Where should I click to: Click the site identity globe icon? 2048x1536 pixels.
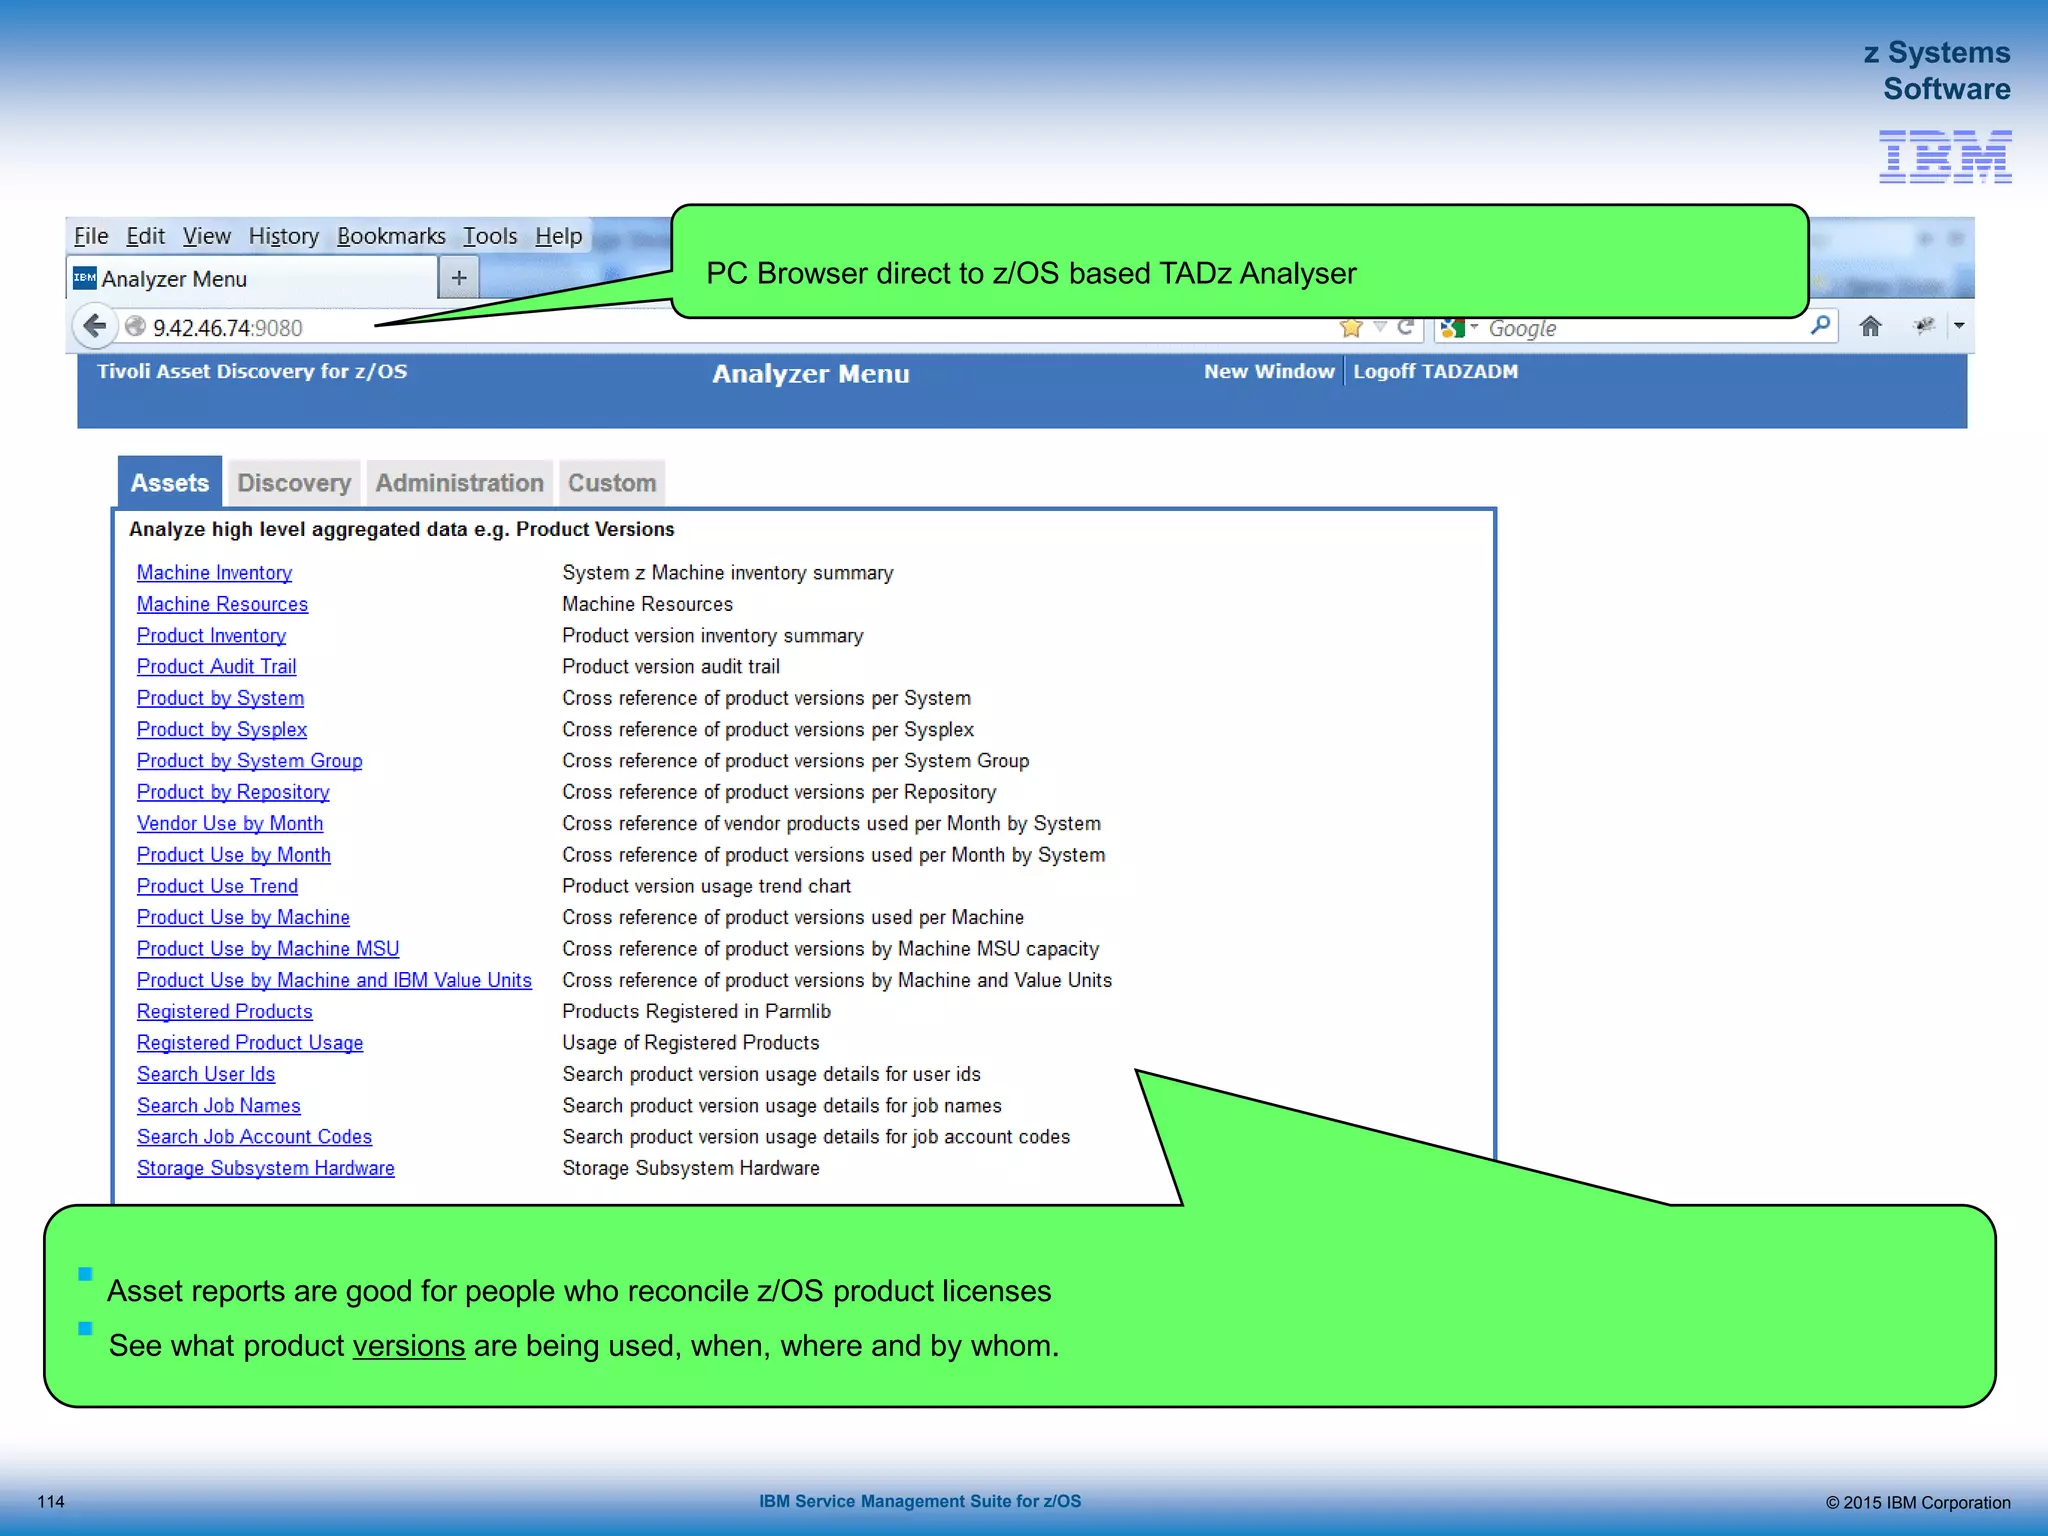[x=135, y=327]
